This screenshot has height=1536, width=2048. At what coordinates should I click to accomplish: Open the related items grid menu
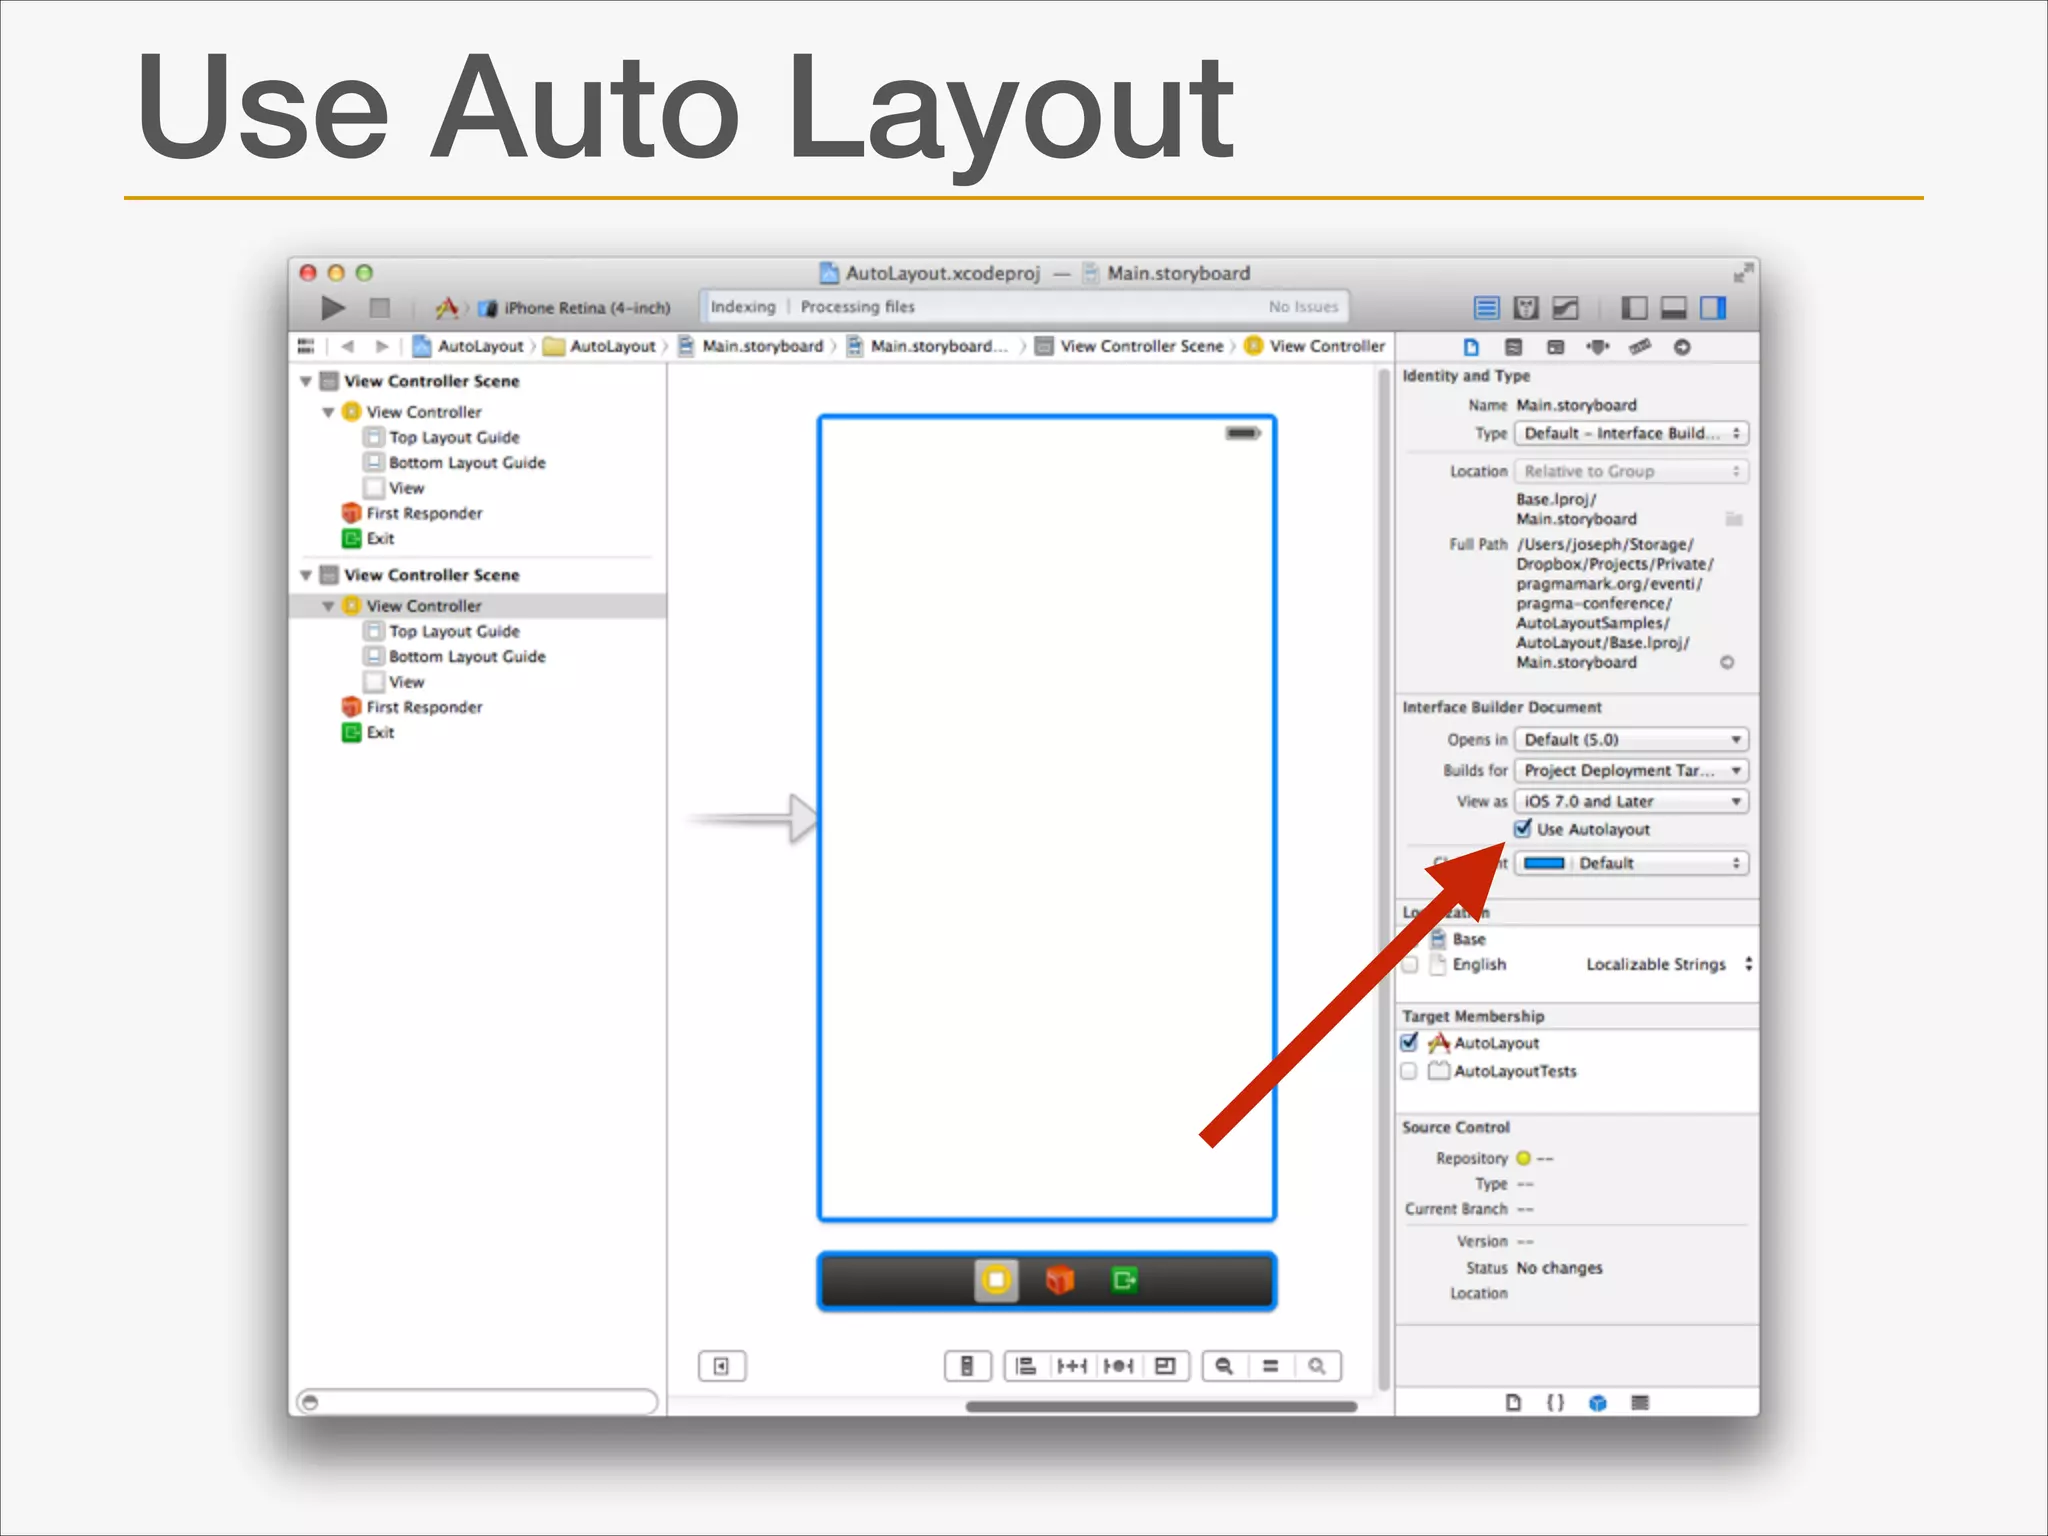306,346
